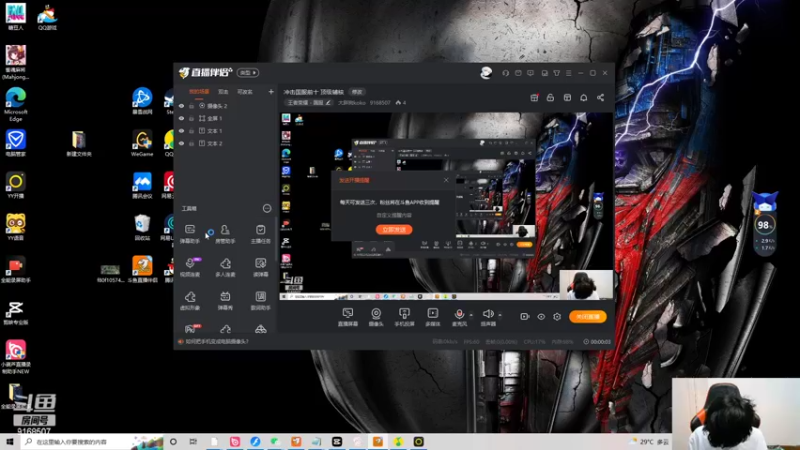Open the 如何把手机变成电脑摄像头 help link
800x450 pixels.
[x=217, y=341]
